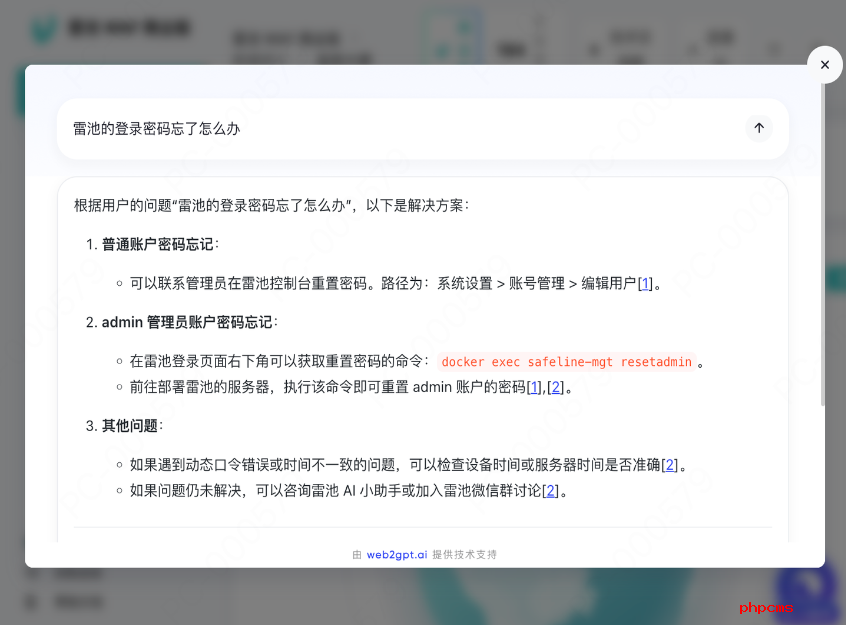Open reference [2] after admin 账户的密码[1],

556,387
